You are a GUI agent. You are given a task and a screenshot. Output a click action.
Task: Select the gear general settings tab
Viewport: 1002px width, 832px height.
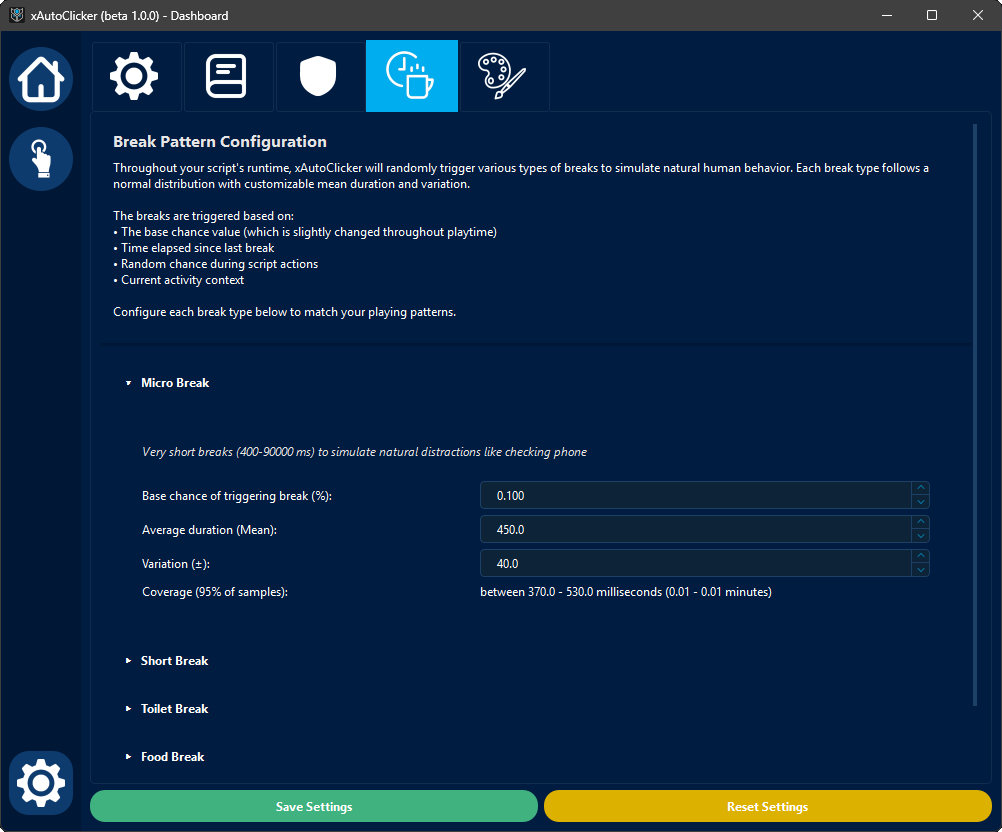pos(136,77)
